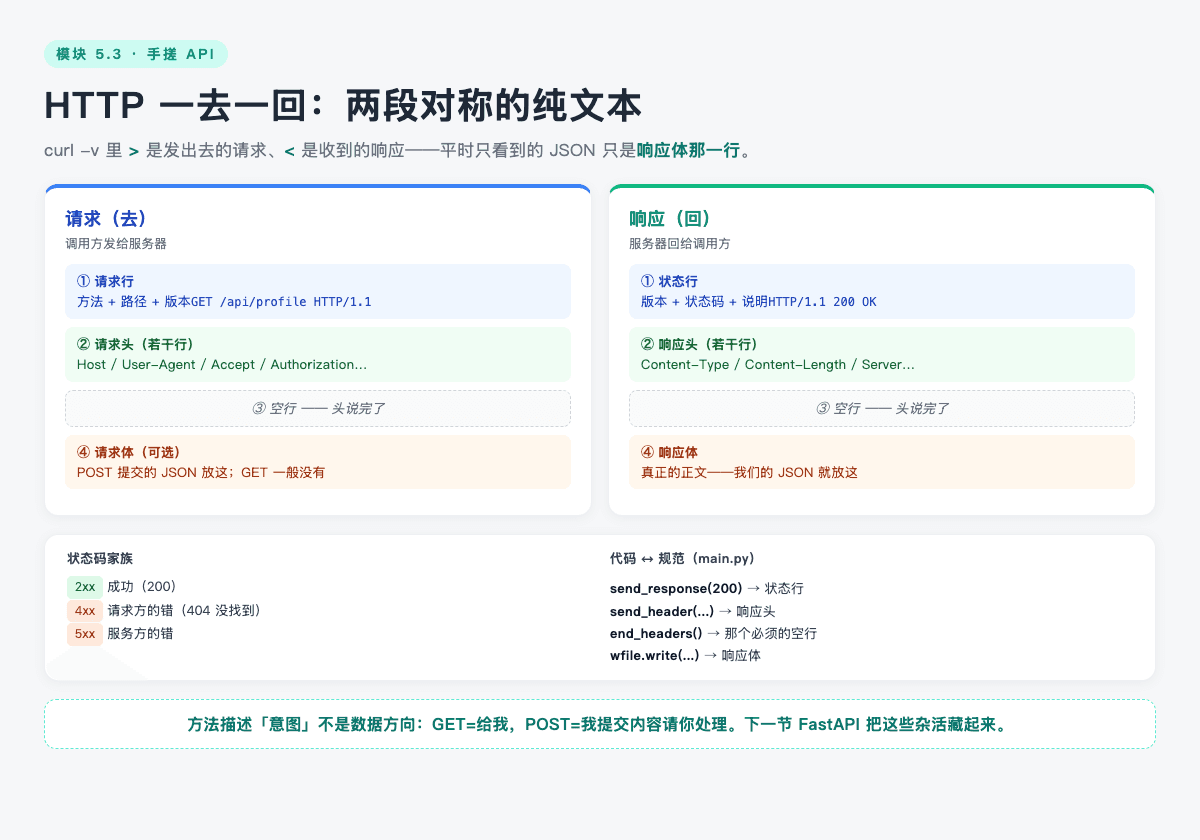Click the 调用方发给服务器 subtitle
This screenshot has width=1200, height=840.
(116, 243)
